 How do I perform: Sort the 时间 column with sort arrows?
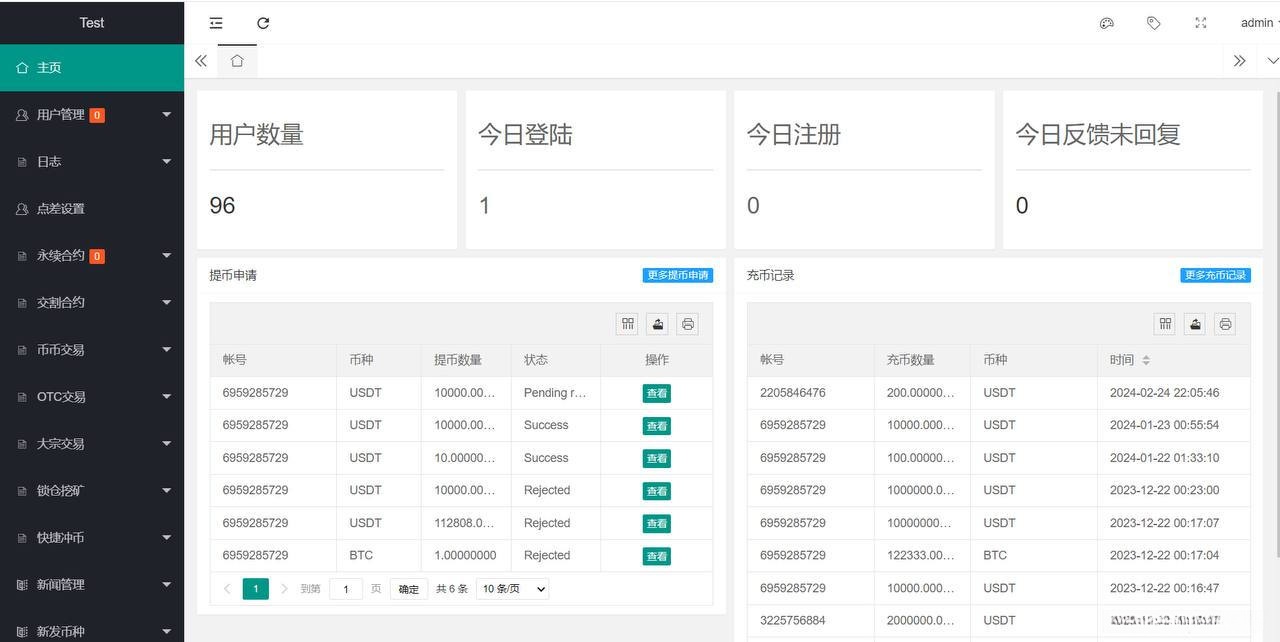click(x=1146, y=360)
